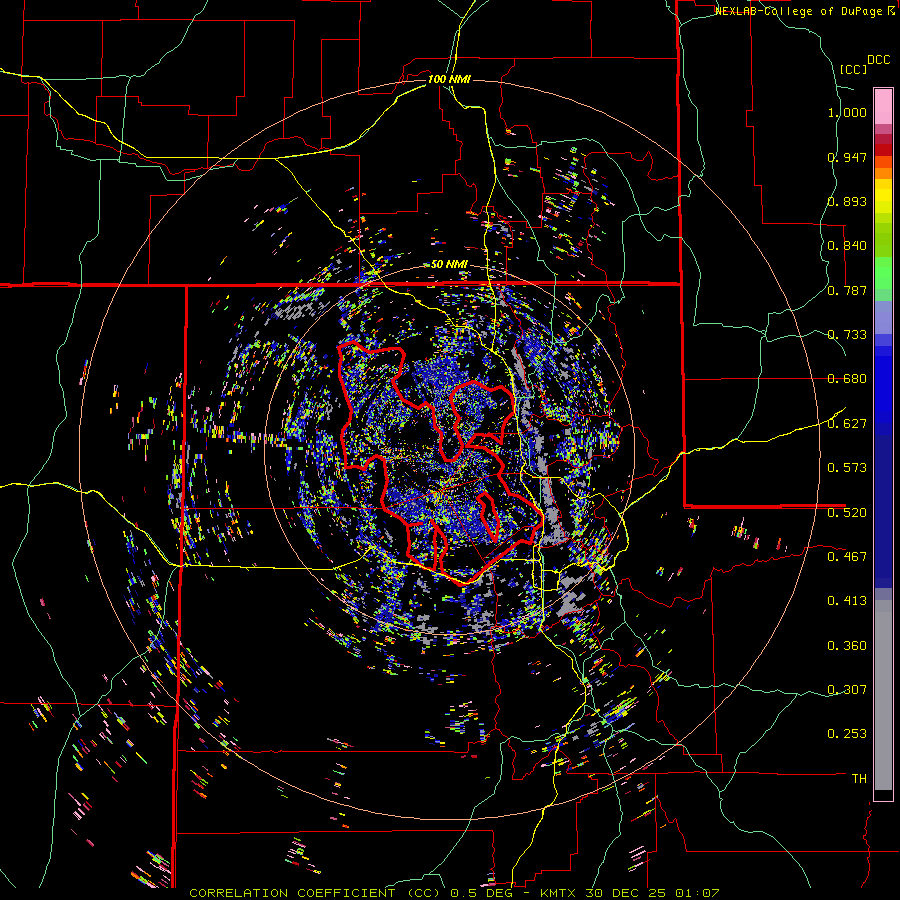Click the 100 NMI range ring label
Image resolution: width=900 pixels, height=900 pixels.
click(x=449, y=79)
